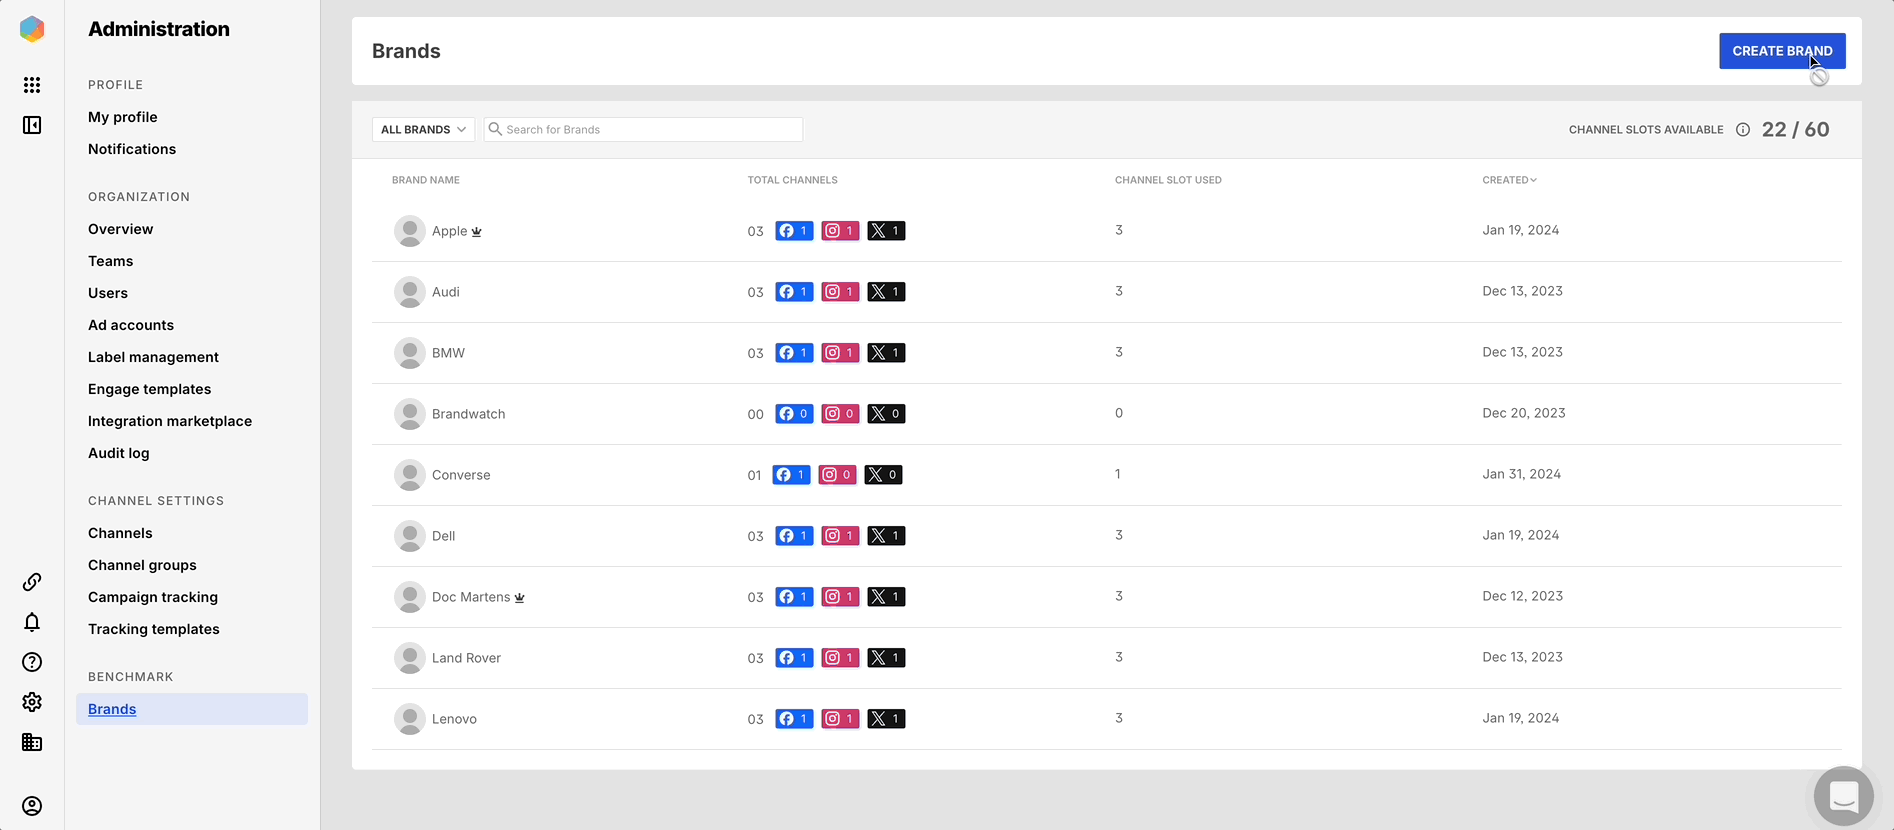
Task: Open the Teams section
Action: [110, 261]
